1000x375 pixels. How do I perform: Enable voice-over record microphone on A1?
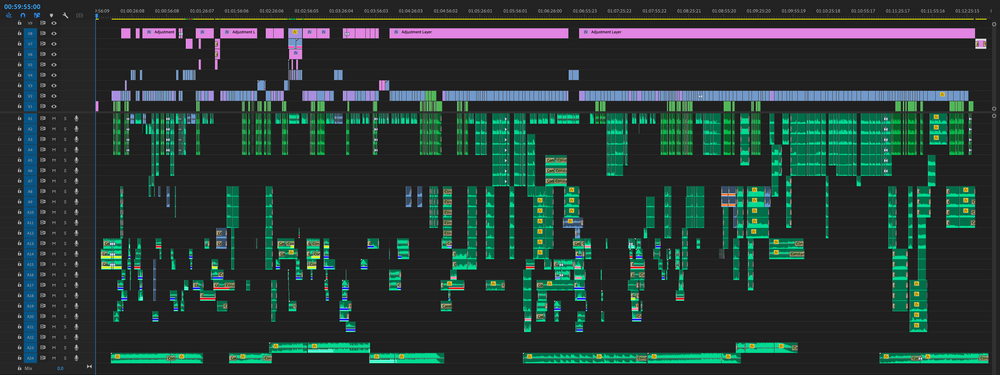click(x=76, y=119)
